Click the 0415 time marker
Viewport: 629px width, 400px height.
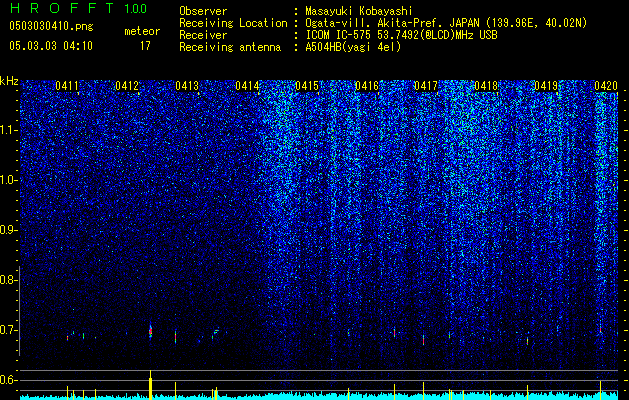coord(307,86)
